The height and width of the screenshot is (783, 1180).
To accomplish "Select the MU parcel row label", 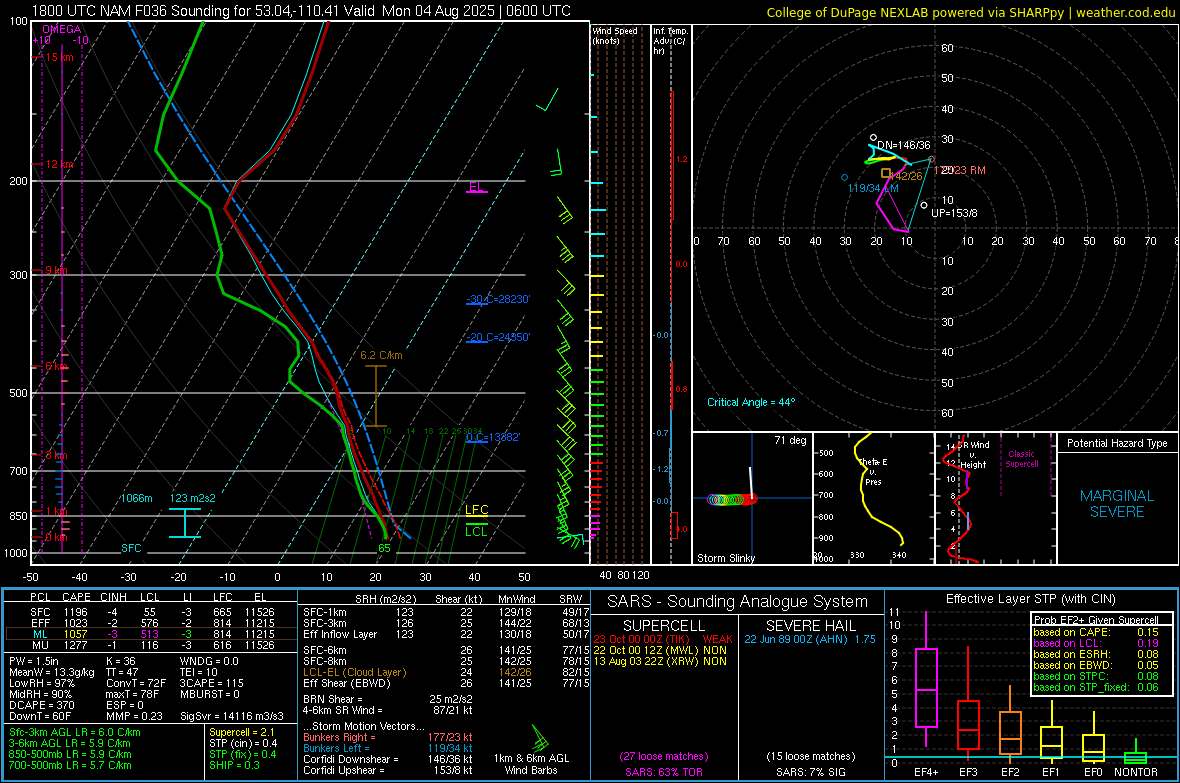I will [x=40, y=645].
